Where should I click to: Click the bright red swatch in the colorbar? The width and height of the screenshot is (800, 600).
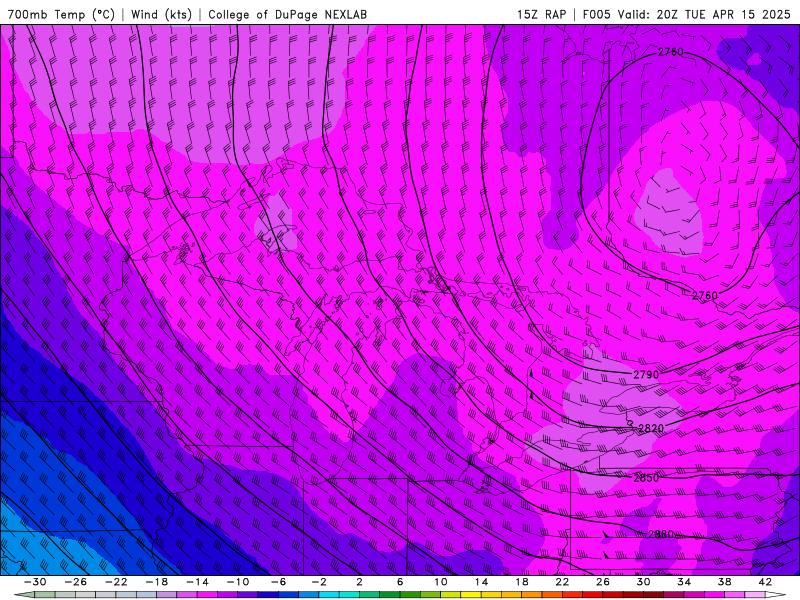click(x=592, y=594)
